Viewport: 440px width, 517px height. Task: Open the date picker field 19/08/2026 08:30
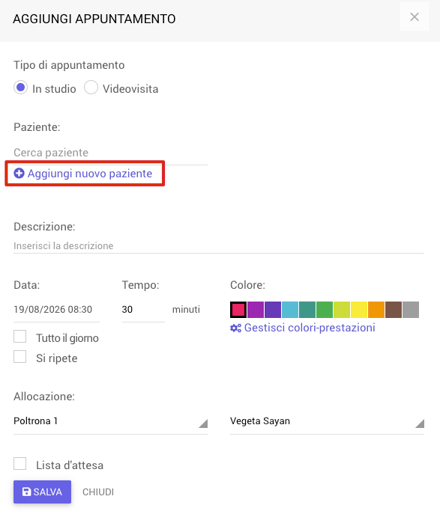click(x=56, y=310)
